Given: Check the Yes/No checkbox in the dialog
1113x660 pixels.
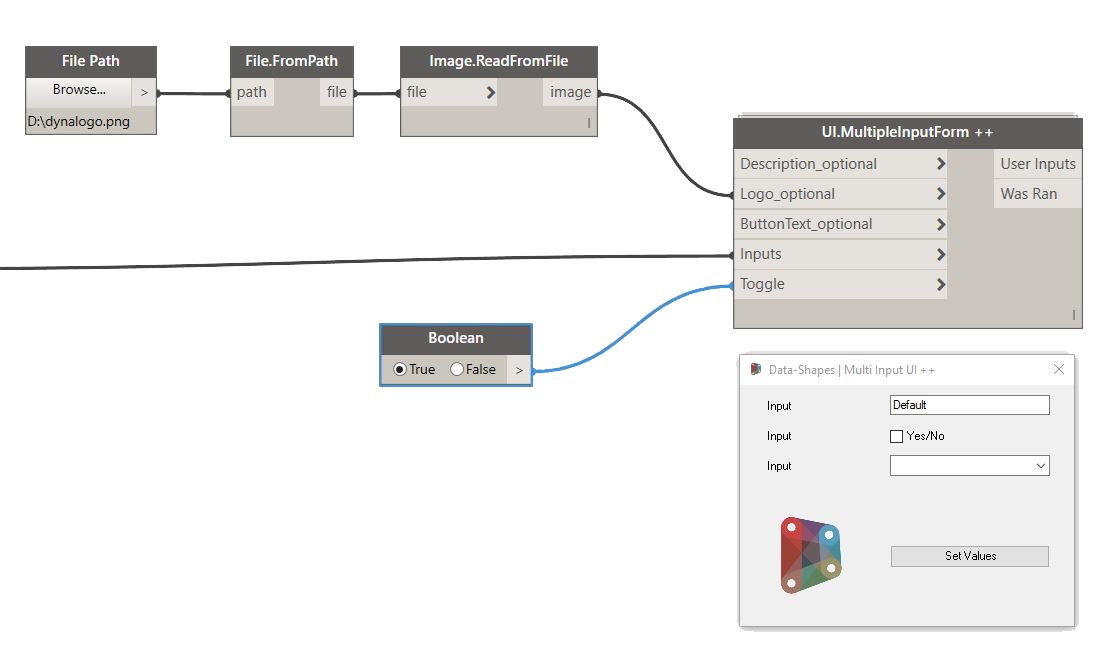Looking at the screenshot, I should click(897, 436).
